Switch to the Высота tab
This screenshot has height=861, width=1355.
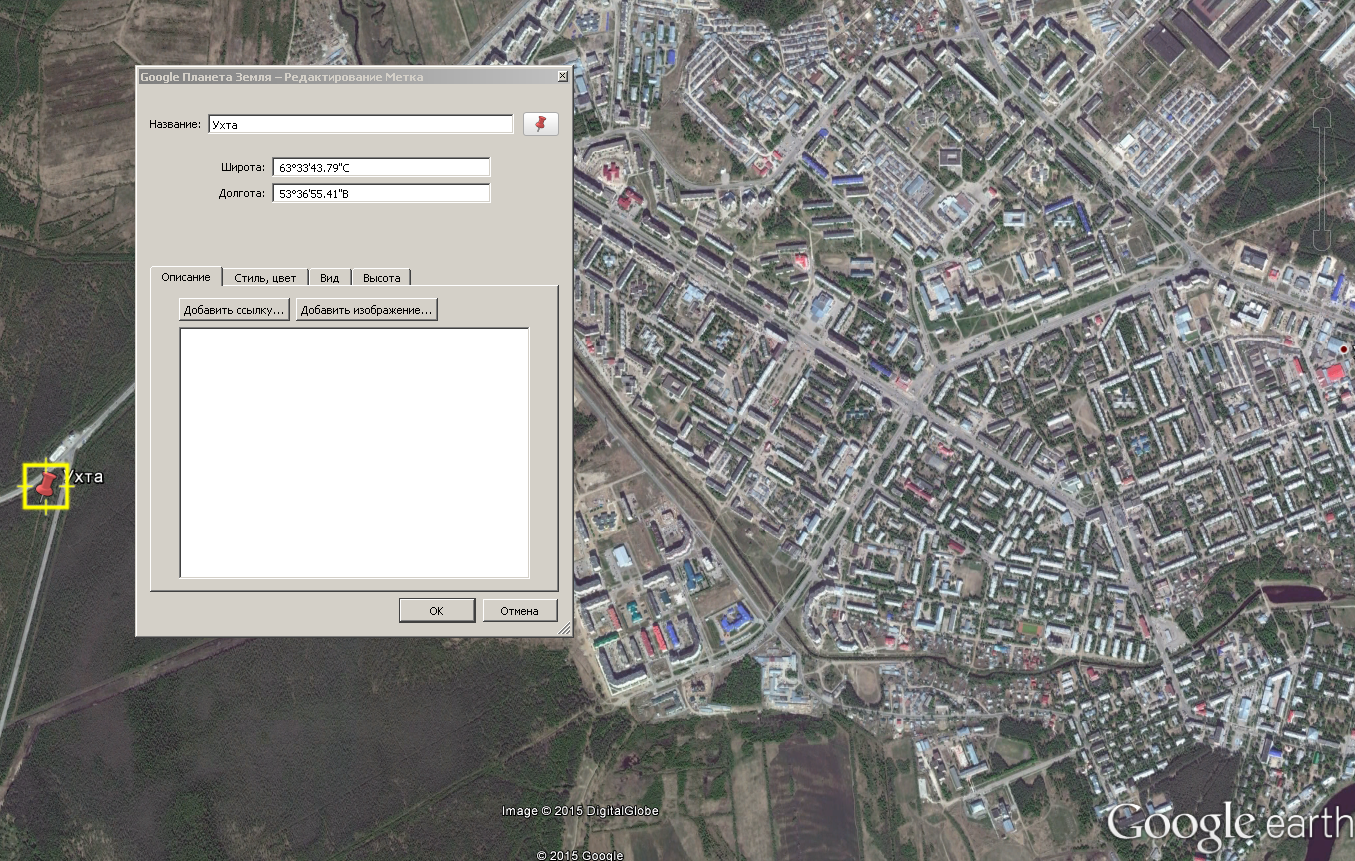coord(382,278)
